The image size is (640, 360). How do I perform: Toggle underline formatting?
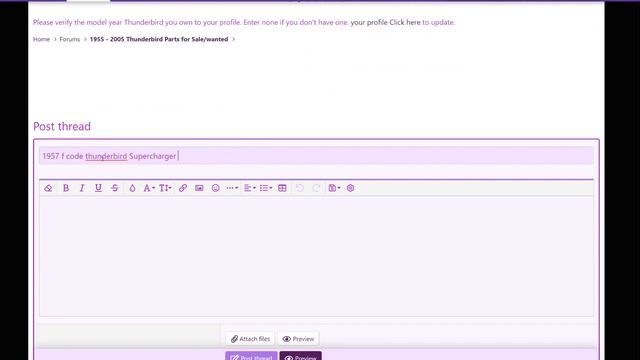[98, 188]
